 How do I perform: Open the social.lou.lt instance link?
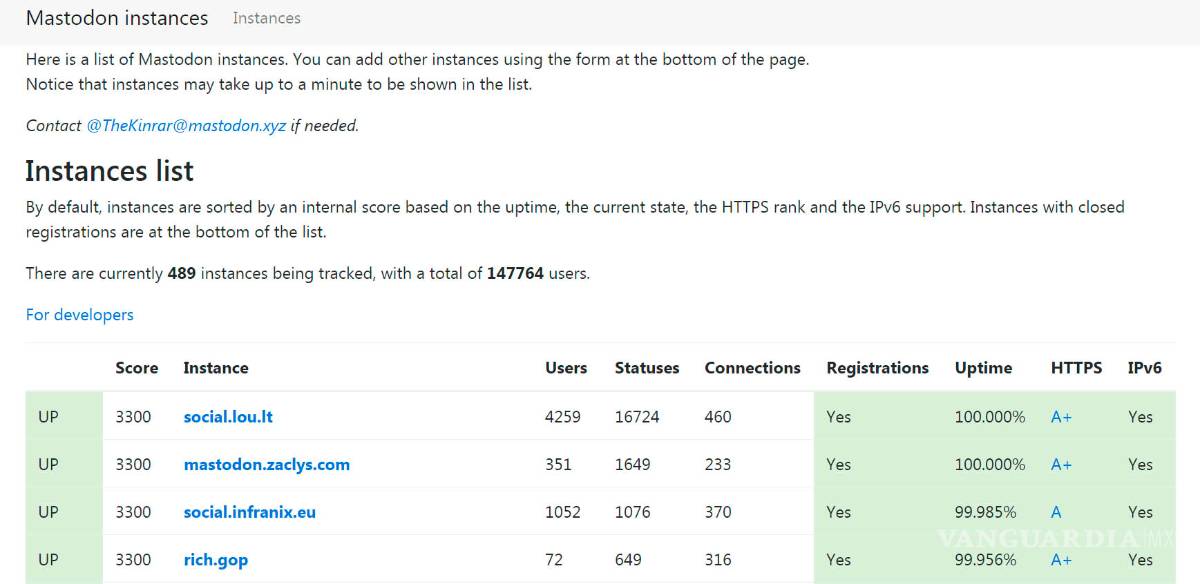pos(227,416)
